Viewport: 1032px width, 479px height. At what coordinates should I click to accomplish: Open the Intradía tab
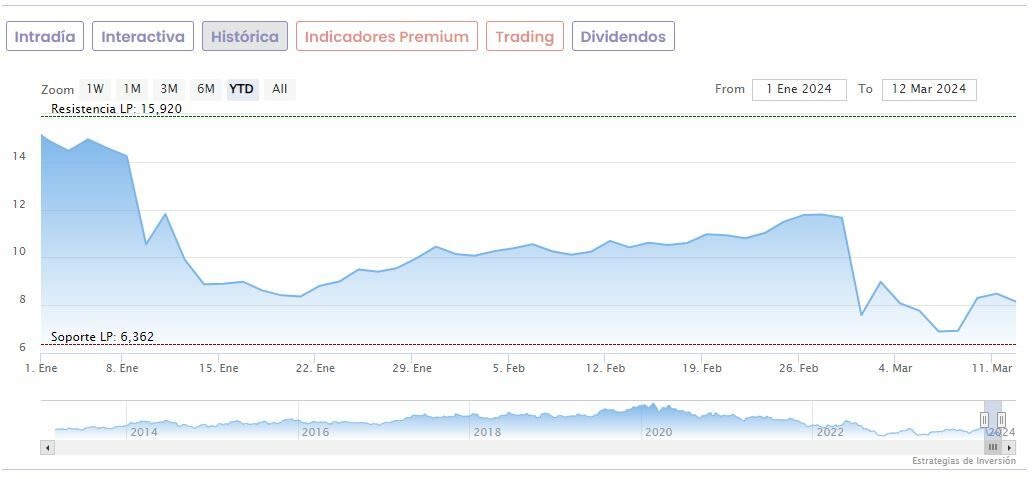pos(45,37)
